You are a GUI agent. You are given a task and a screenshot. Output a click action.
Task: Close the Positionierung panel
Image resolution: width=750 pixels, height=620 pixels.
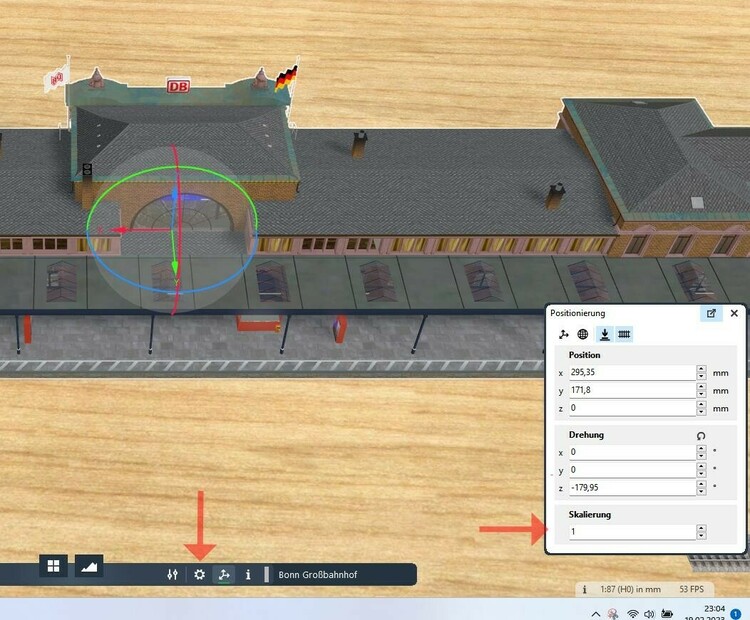(x=734, y=313)
